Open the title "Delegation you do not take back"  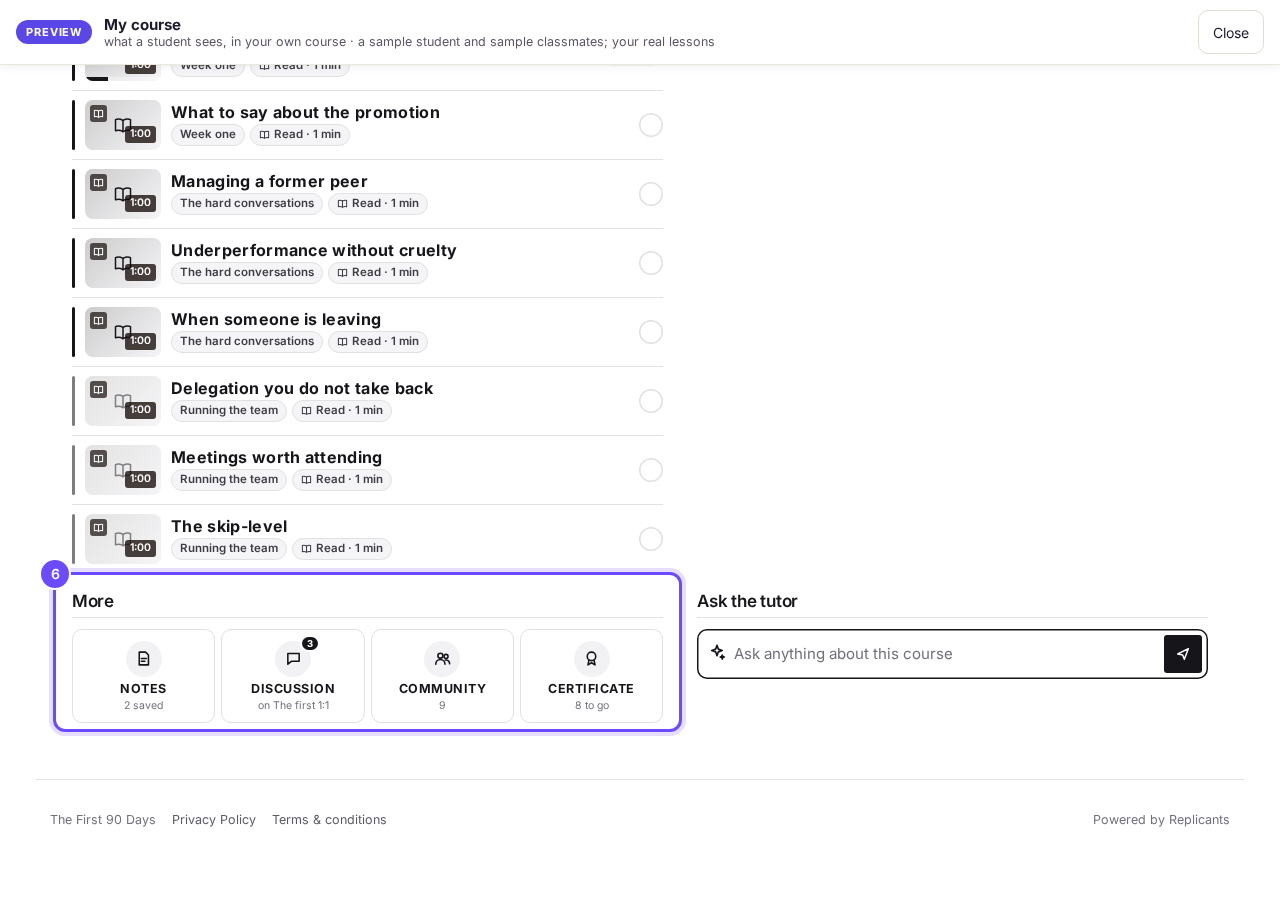(302, 388)
